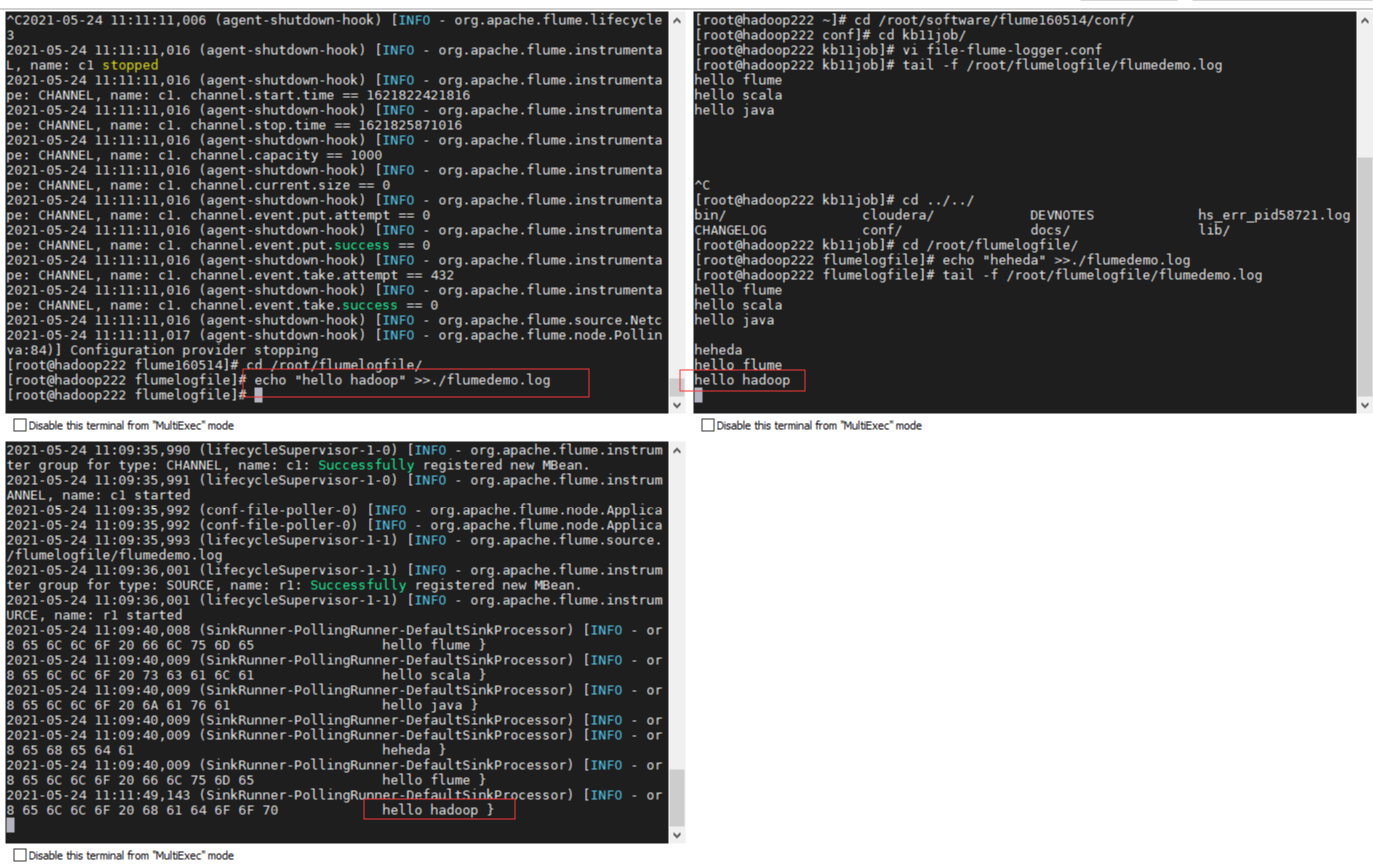Click "hello hadoop }" in bottom-left terminal

click(x=438, y=810)
